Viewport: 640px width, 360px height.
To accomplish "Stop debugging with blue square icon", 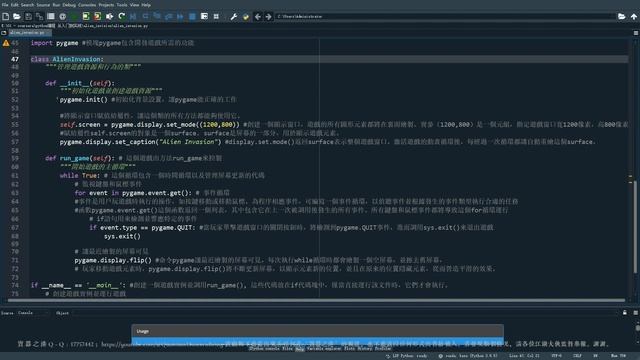I will [x=192, y=16].
